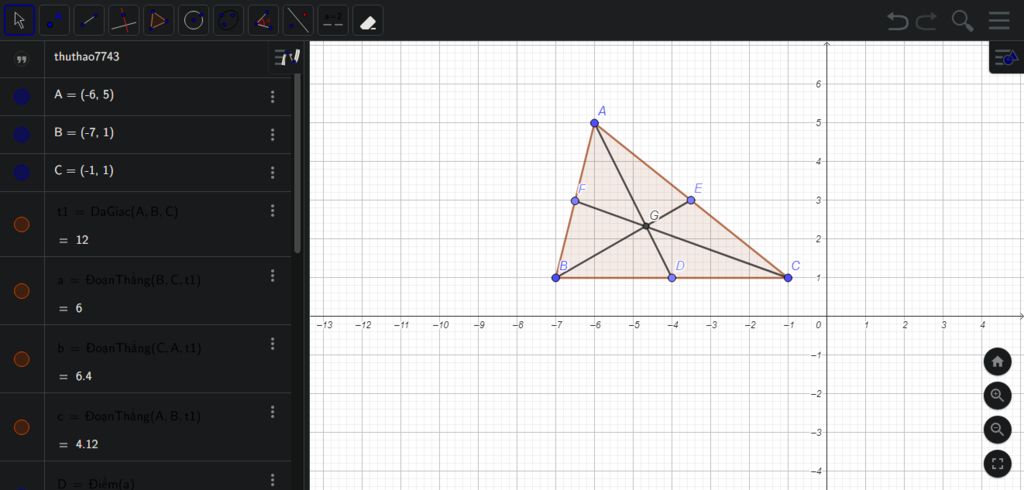1024x490 pixels.
Task: Open algebra view style options
Action: (x=287, y=57)
